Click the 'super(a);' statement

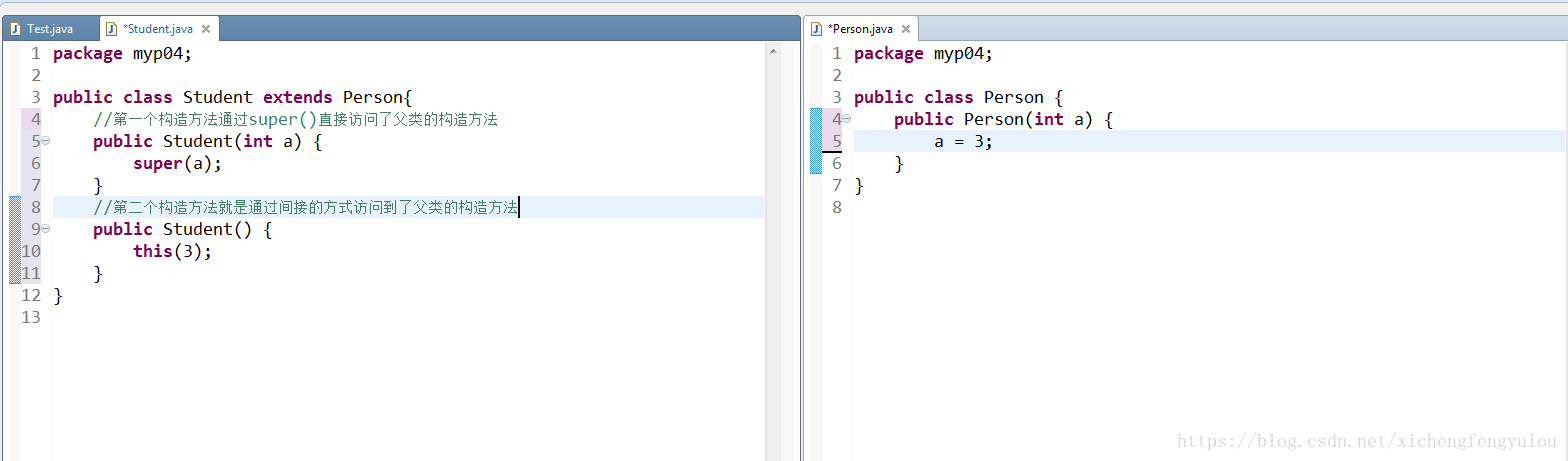(177, 163)
